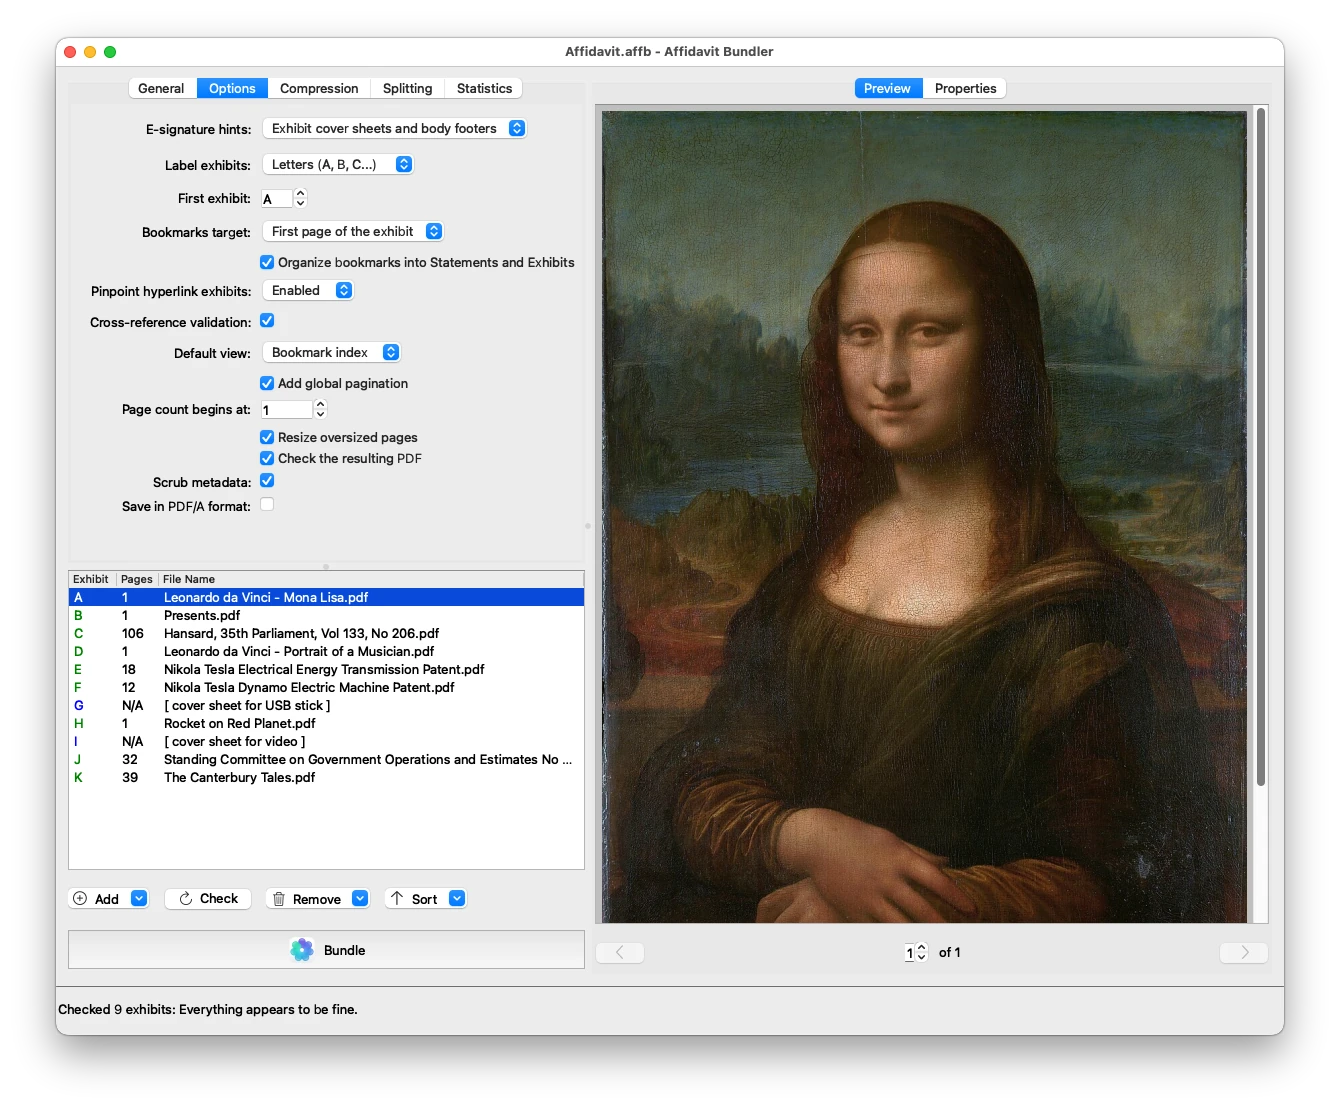Open the Default view dropdown

coord(331,353)
